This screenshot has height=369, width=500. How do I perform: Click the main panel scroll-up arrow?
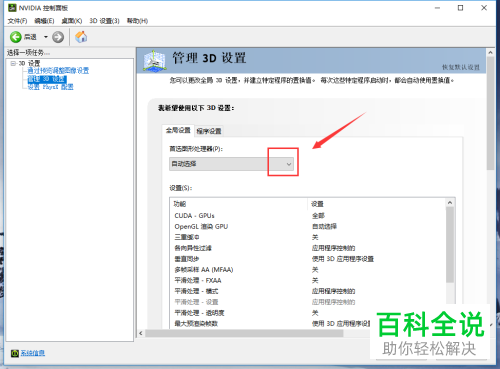[x=490, y=53]
